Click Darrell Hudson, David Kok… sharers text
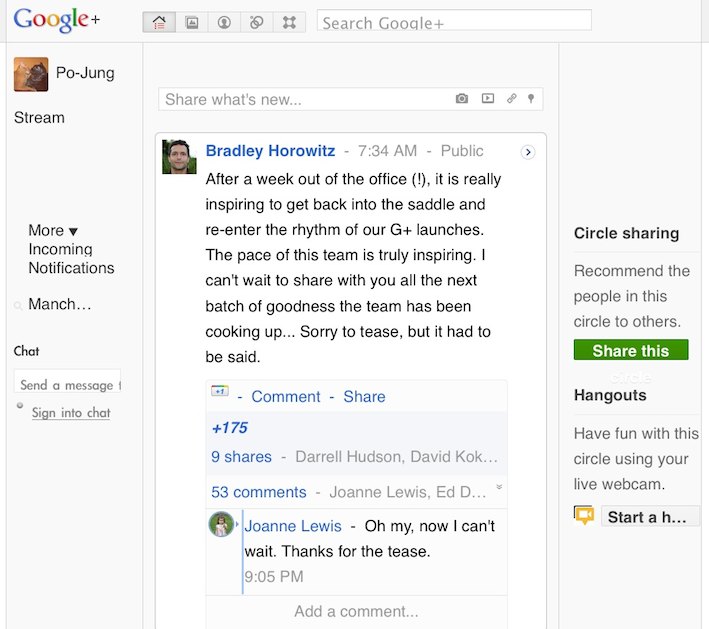Viewport: 709px width, 629px height. (x=397, y=457)
